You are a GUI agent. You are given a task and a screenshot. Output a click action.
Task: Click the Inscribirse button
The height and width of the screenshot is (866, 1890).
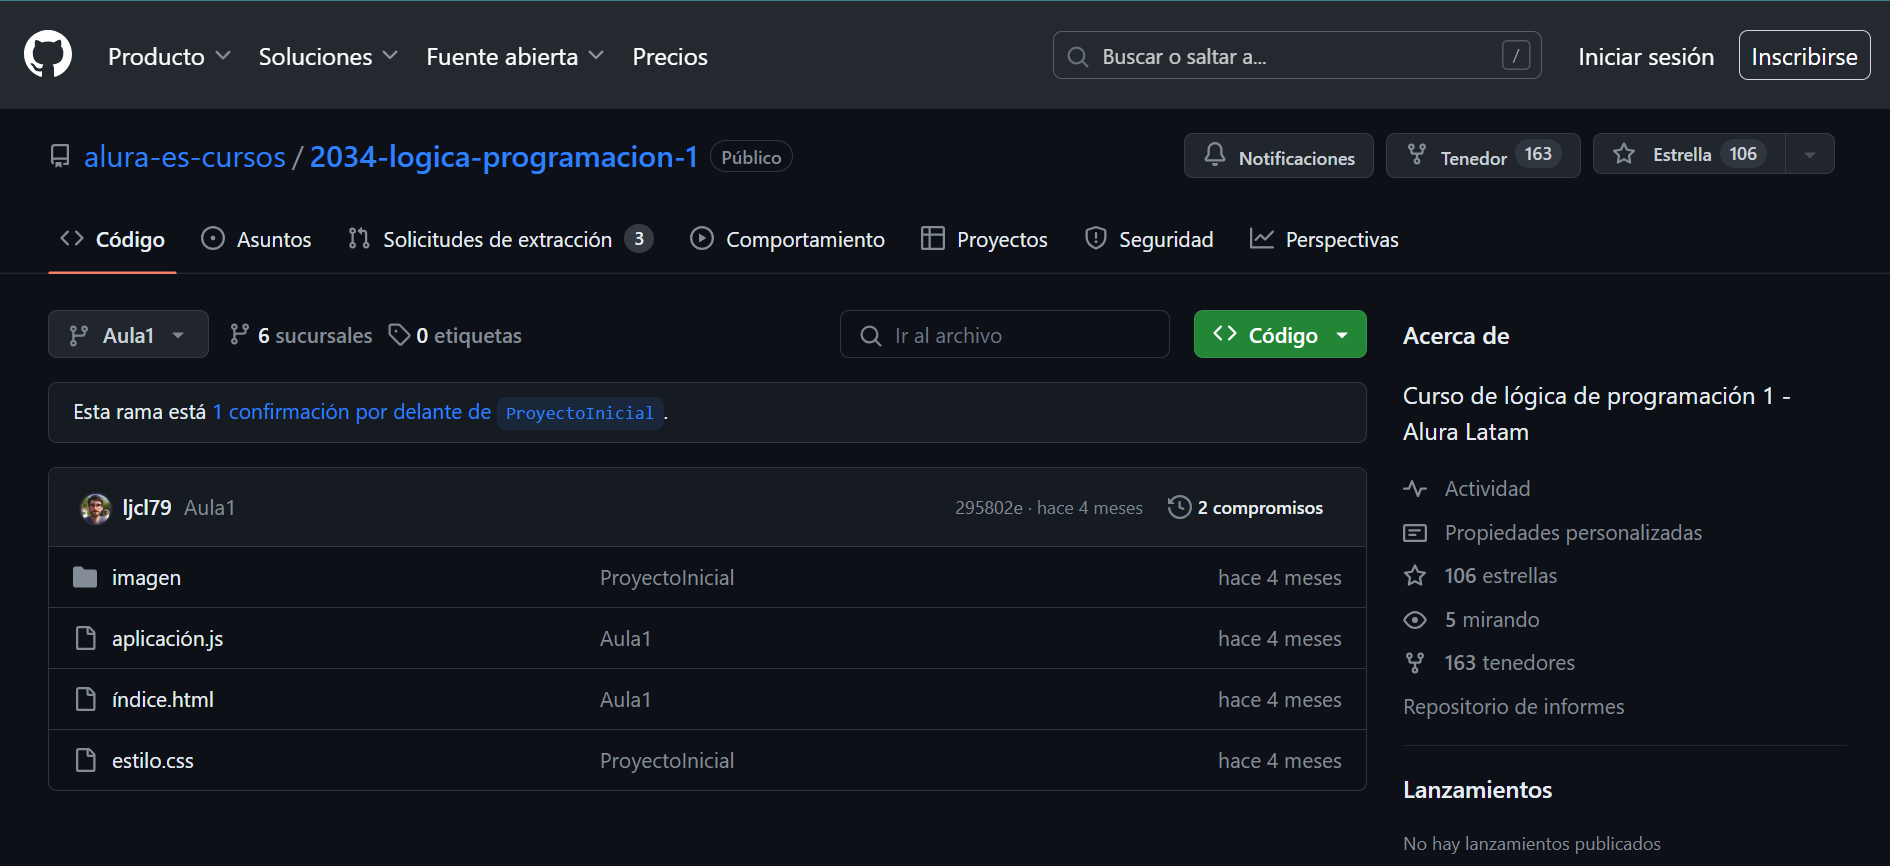[1804, 55]
